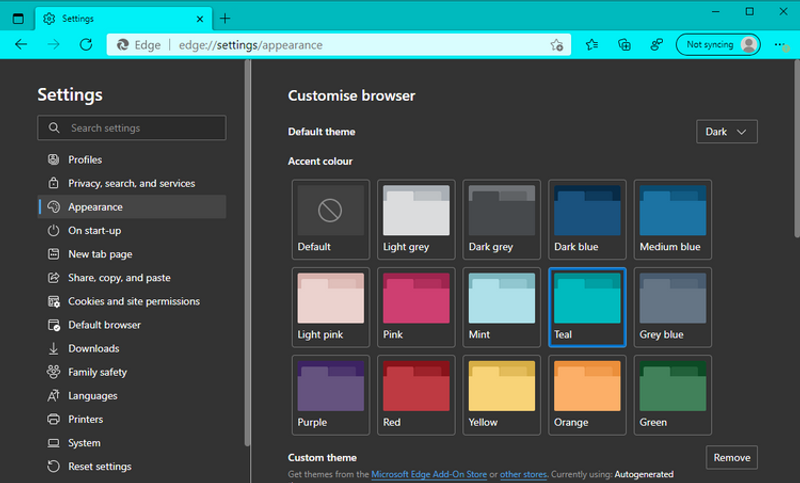800x483 pixels.
Task: Add this page to favourites star
Action: 557,45
